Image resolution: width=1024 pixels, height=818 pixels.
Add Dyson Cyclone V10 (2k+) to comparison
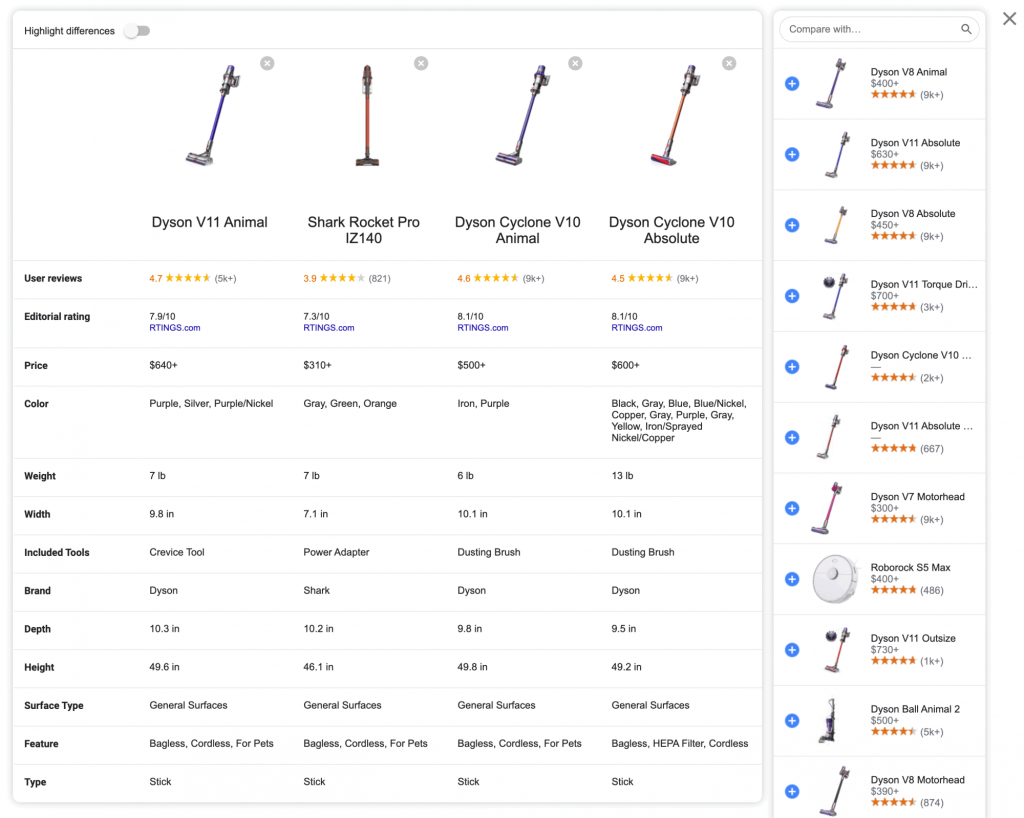pos(792,367)
